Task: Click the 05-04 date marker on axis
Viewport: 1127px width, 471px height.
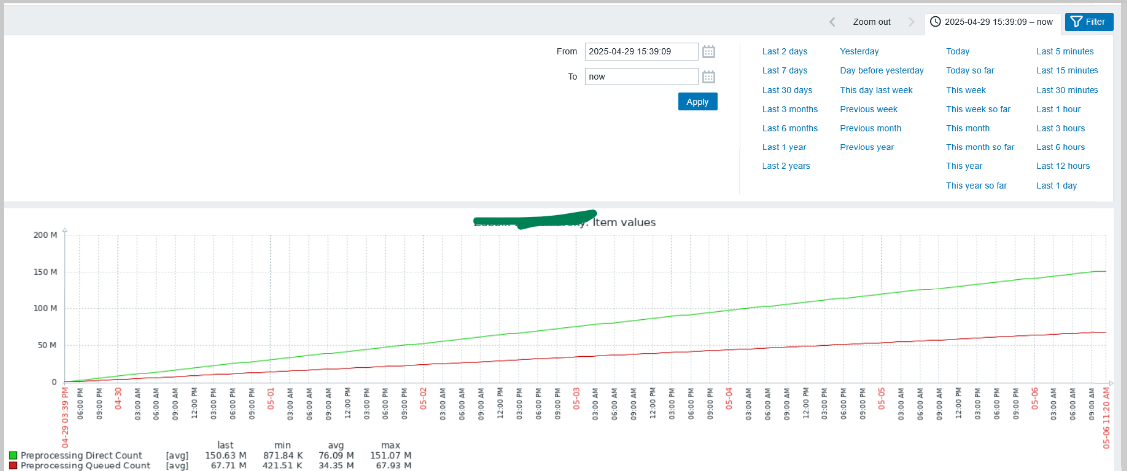Action: [729, 399]
